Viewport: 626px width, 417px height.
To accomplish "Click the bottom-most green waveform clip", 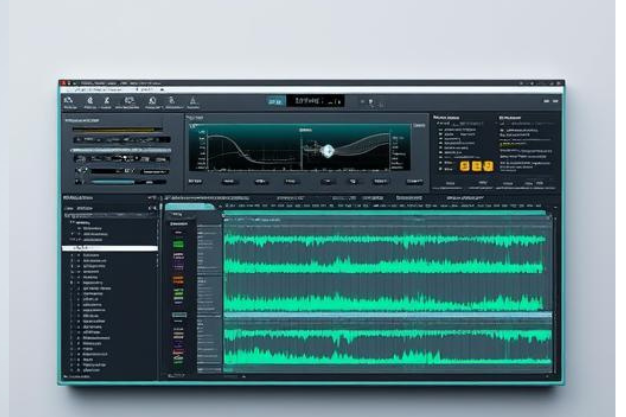I will tap(388, 355).
